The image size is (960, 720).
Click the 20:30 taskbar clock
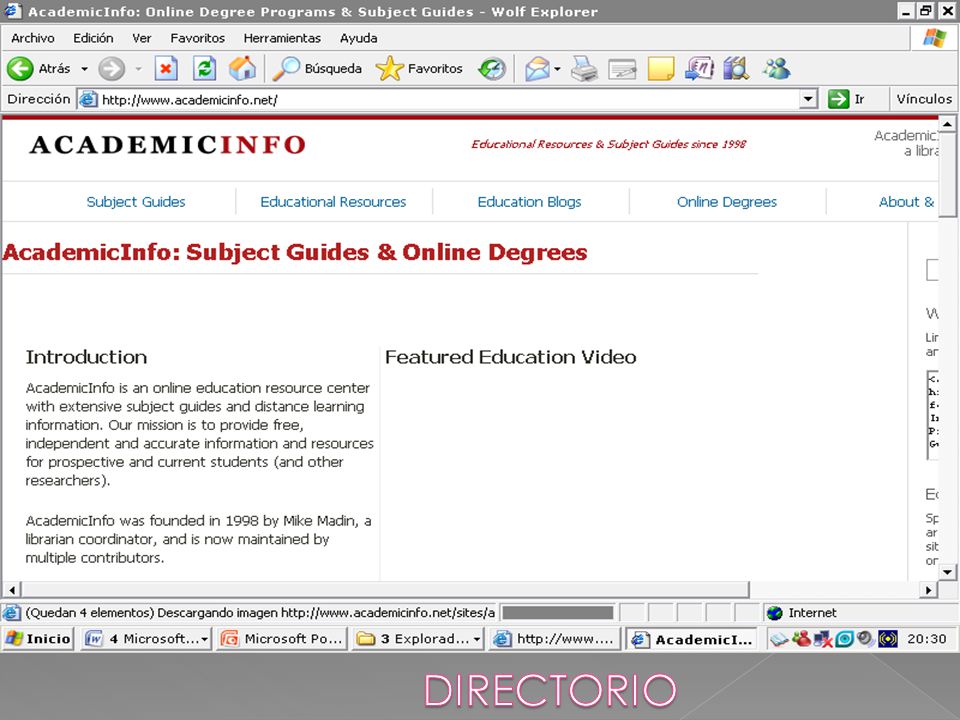tap(926, 639)
